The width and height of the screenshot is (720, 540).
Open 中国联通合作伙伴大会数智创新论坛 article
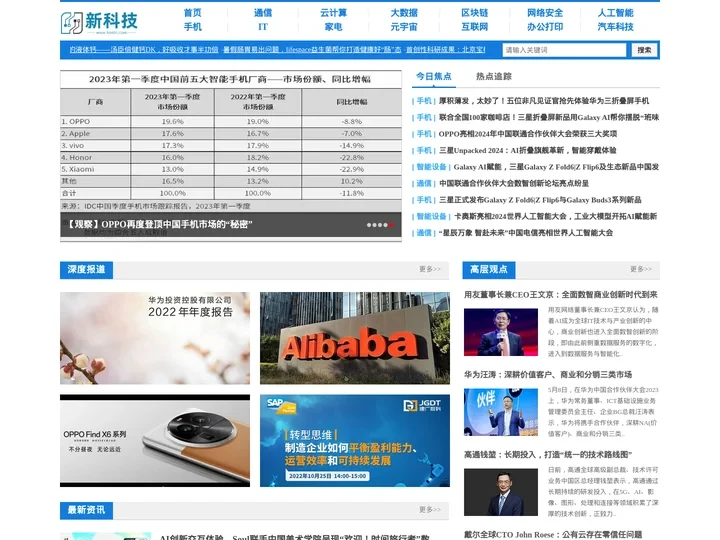514,183
